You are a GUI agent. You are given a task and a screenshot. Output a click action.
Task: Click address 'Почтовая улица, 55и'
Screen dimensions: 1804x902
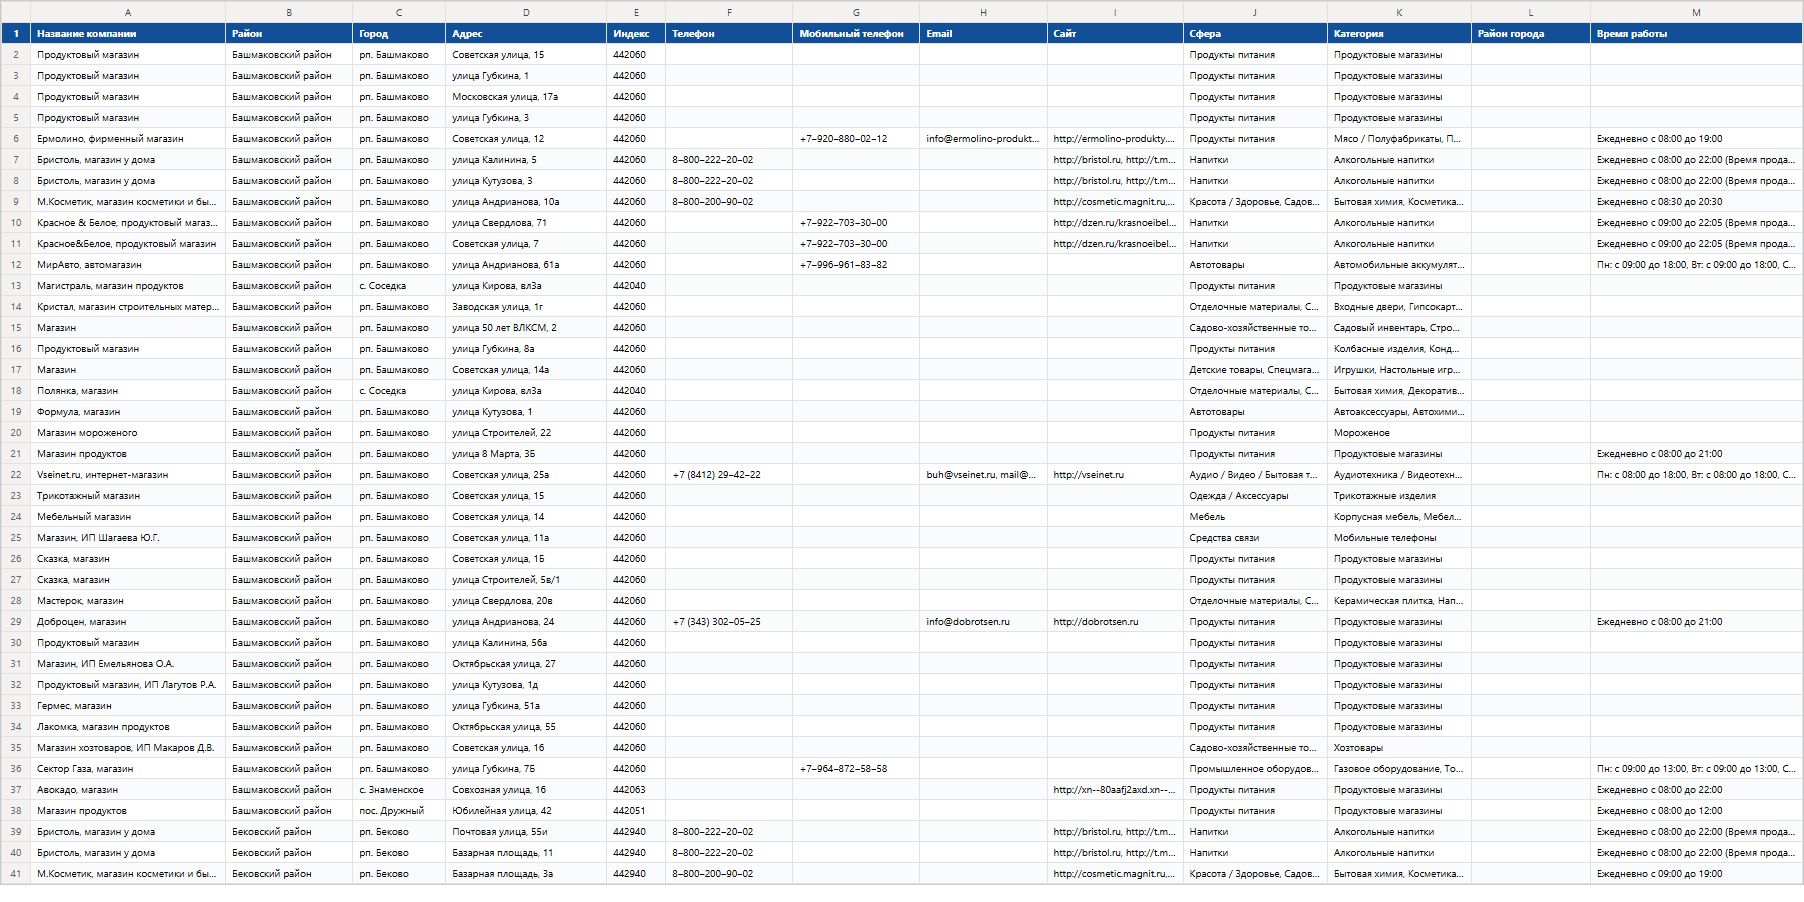526,832
